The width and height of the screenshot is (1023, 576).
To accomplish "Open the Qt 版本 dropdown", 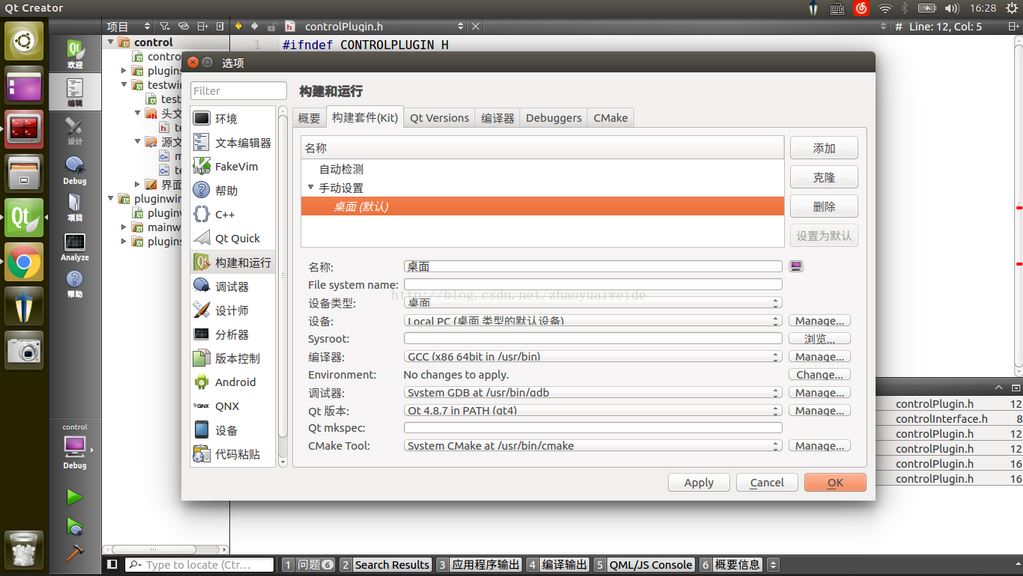I will pos(592,410).
